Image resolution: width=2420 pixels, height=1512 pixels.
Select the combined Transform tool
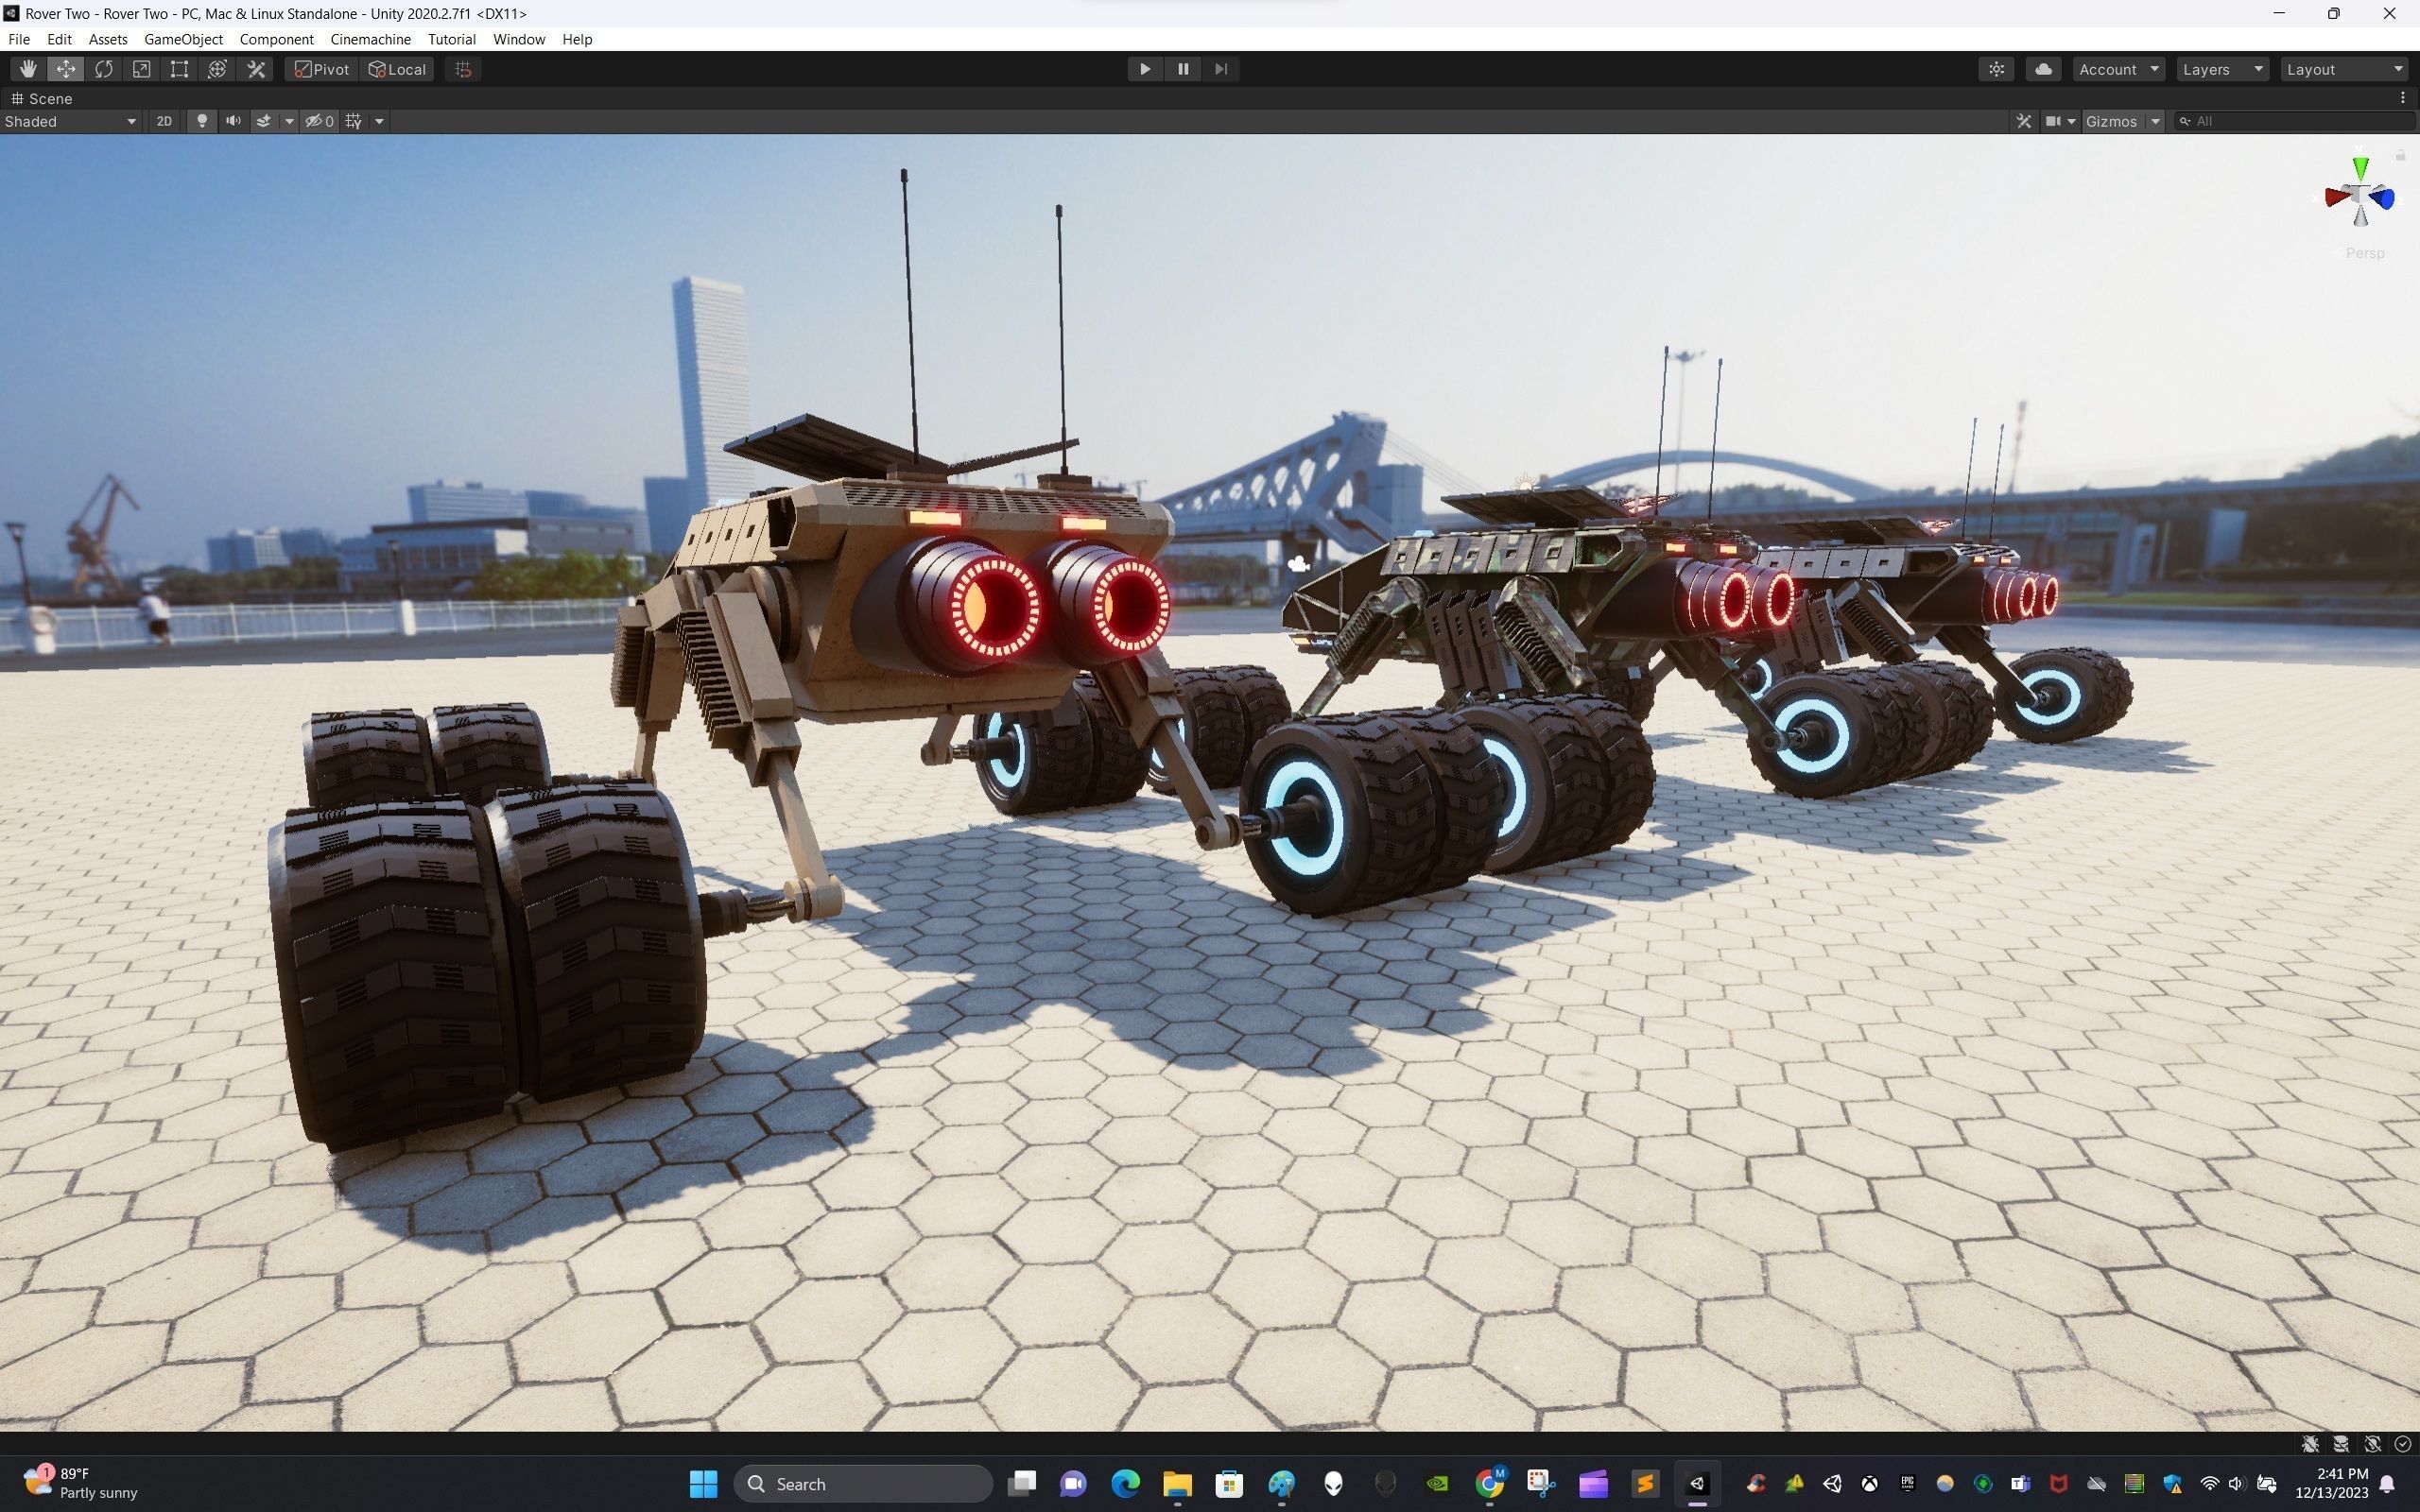point(217,69)
